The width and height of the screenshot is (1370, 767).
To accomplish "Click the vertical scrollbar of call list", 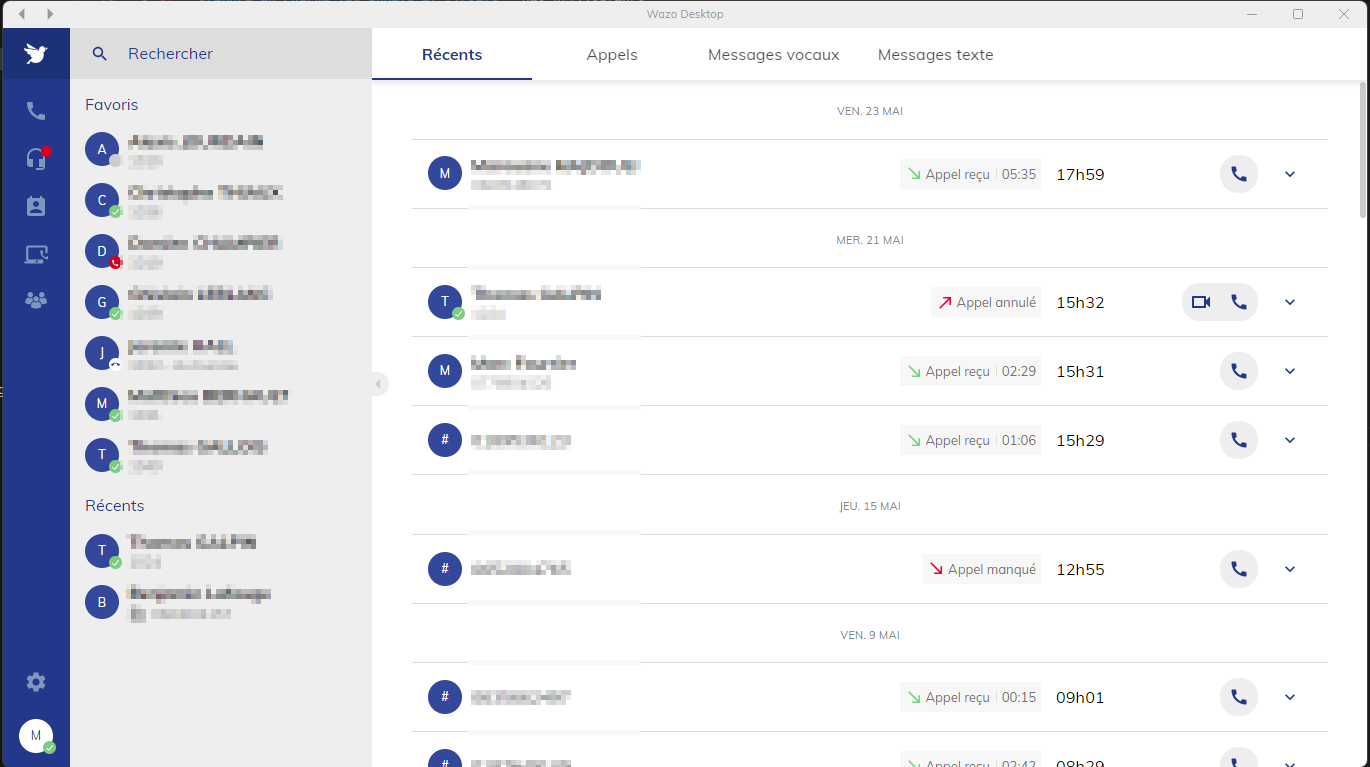I will (x=1363, y=150).
